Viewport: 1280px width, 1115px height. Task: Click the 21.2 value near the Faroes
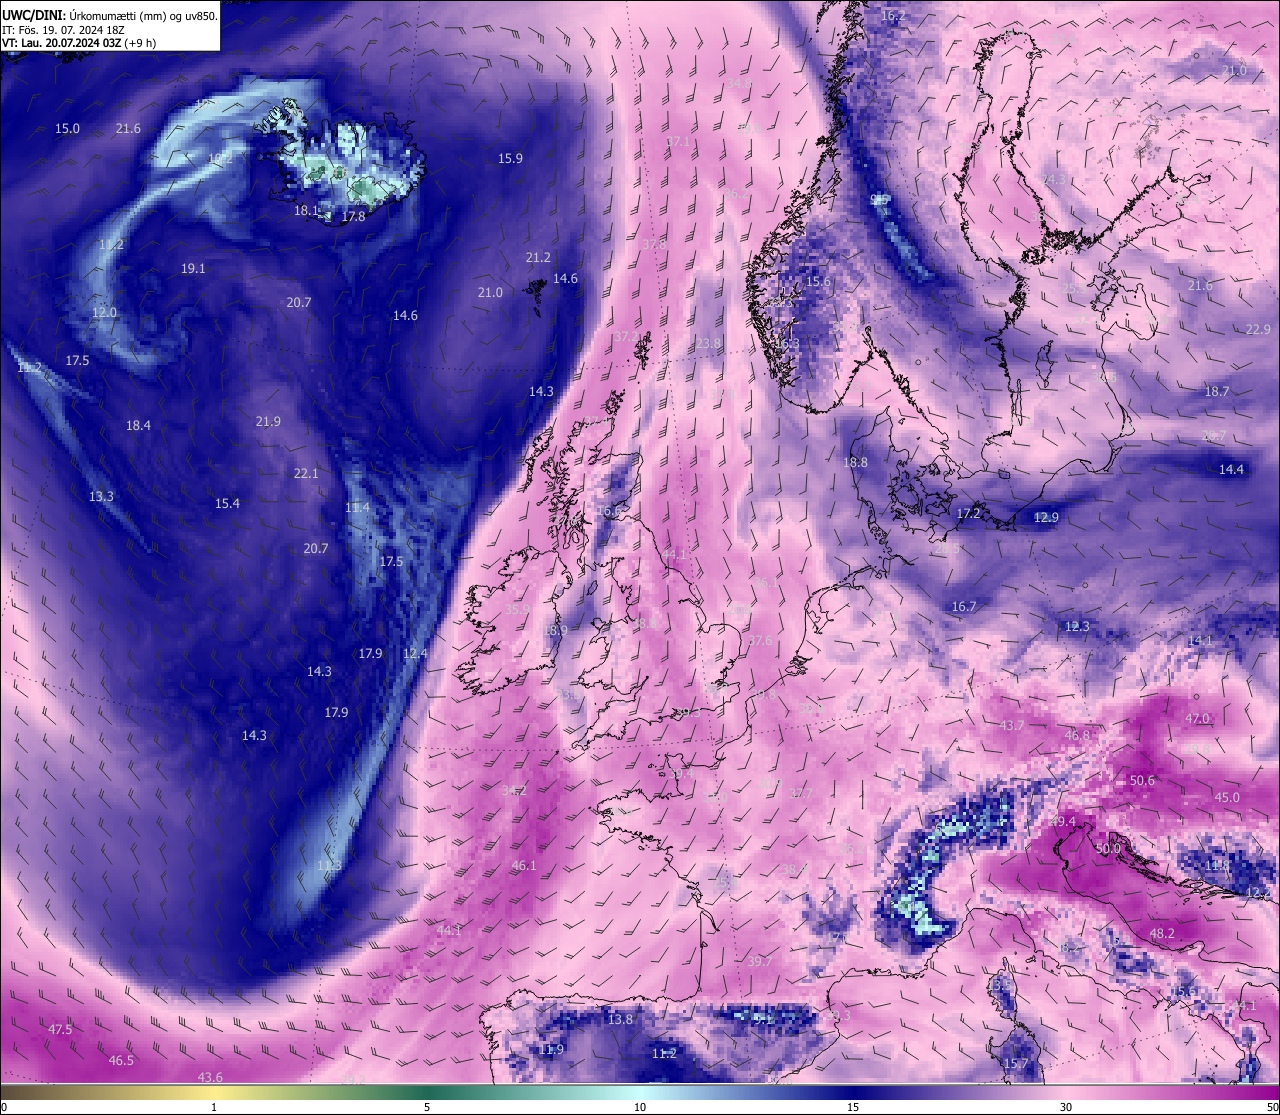[538, 257]
